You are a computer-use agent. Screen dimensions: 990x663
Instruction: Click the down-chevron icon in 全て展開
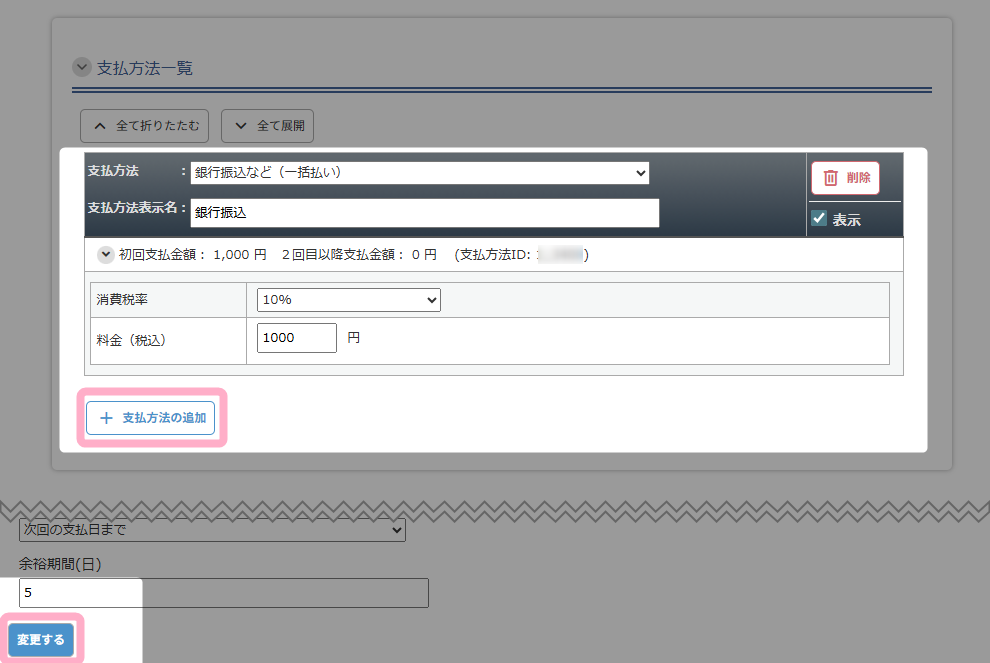pos(240,126)
